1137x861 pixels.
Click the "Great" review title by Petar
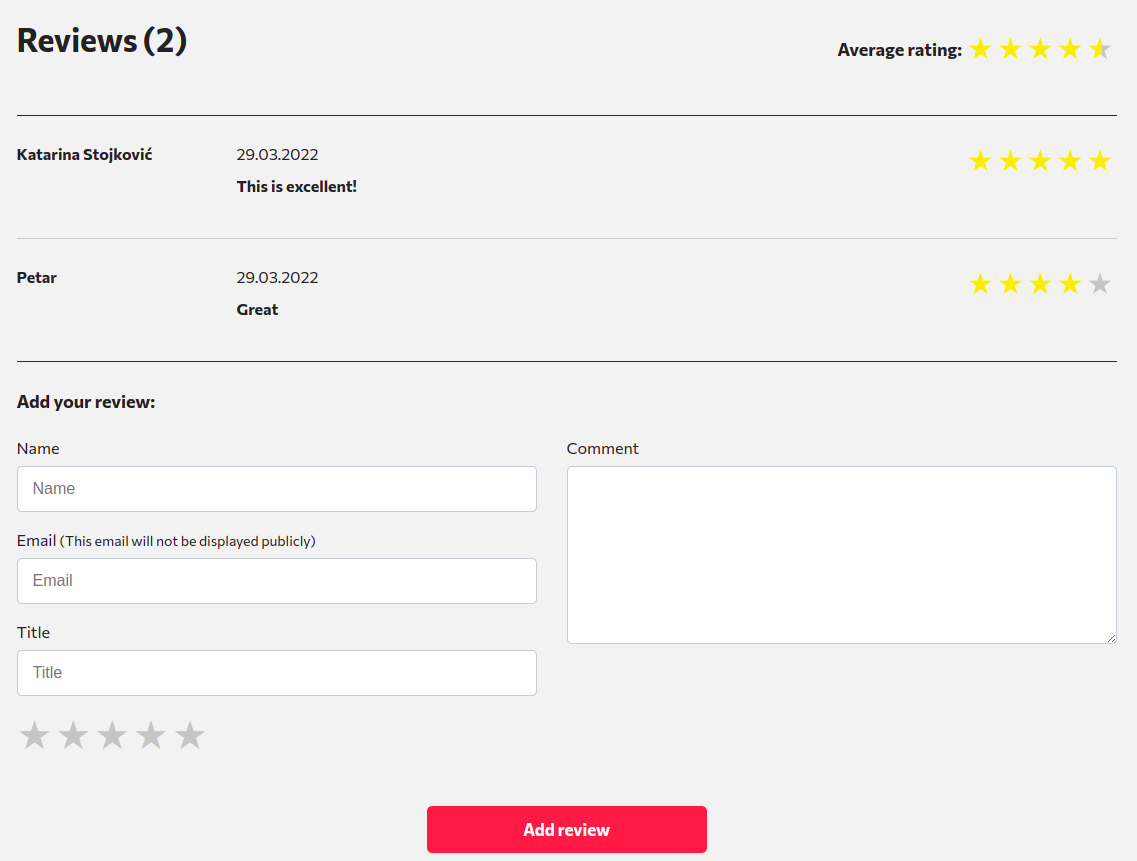pos(257,310)
